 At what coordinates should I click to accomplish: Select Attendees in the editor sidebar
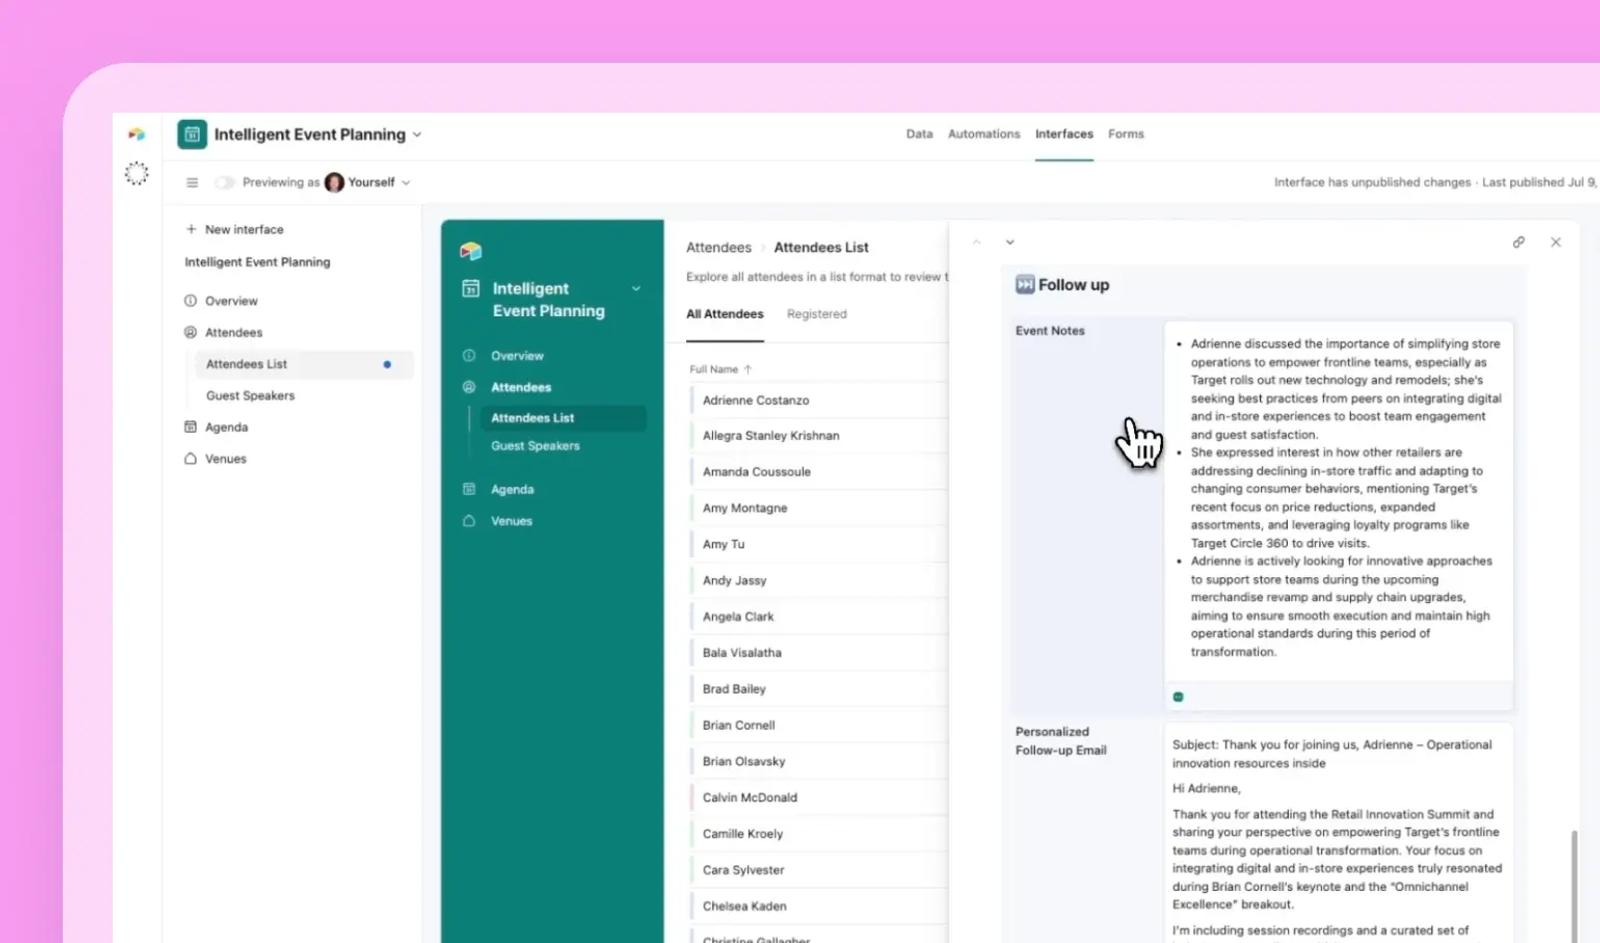pos(234,332)
